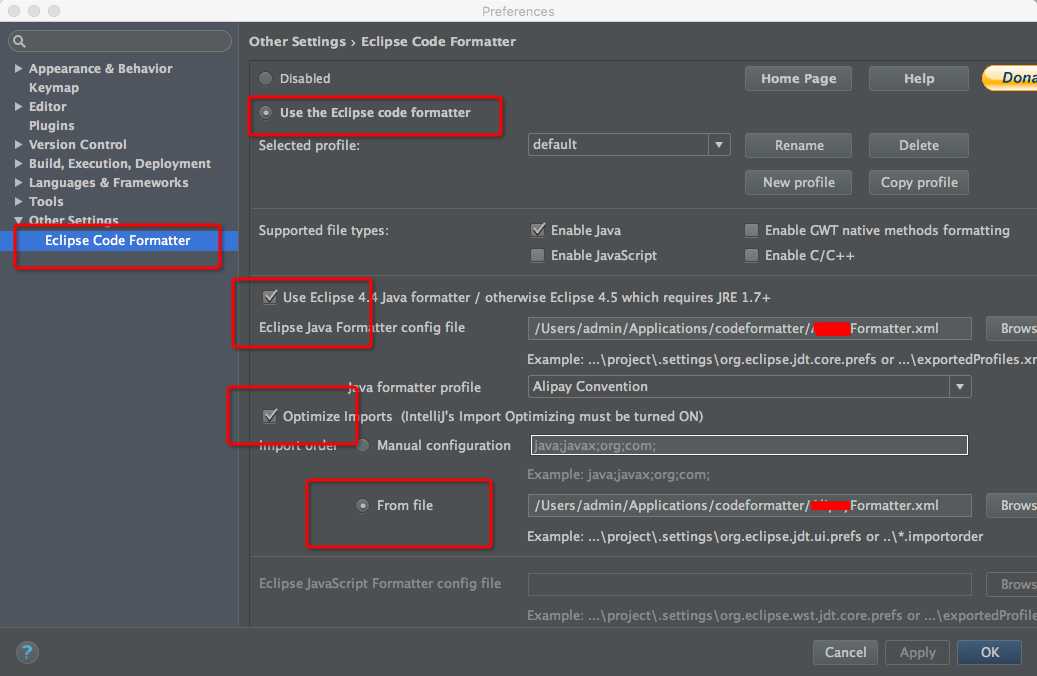The height and width of the screenshot is (676, 1037).
Task: Confirm the dialog with OK
Action: [x=989, y=652]
